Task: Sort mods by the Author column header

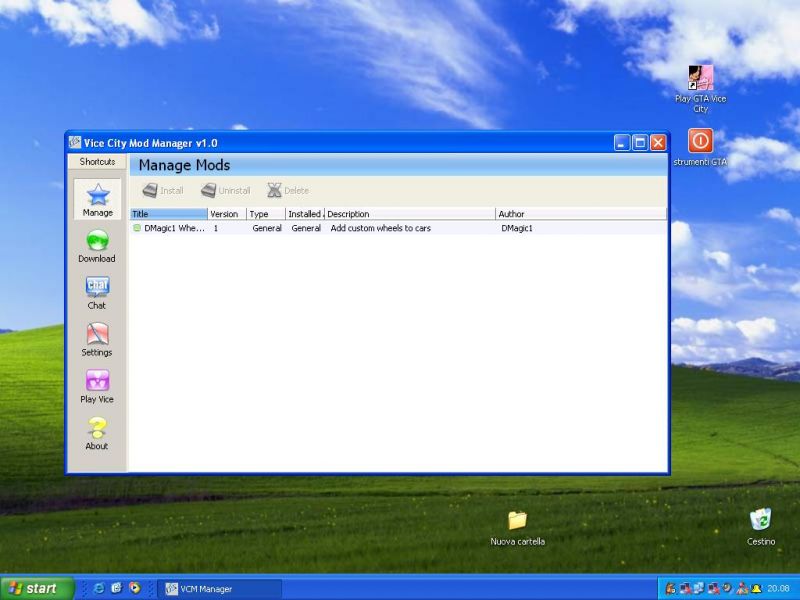Action: pyautogui.click(x=581, y=214)
